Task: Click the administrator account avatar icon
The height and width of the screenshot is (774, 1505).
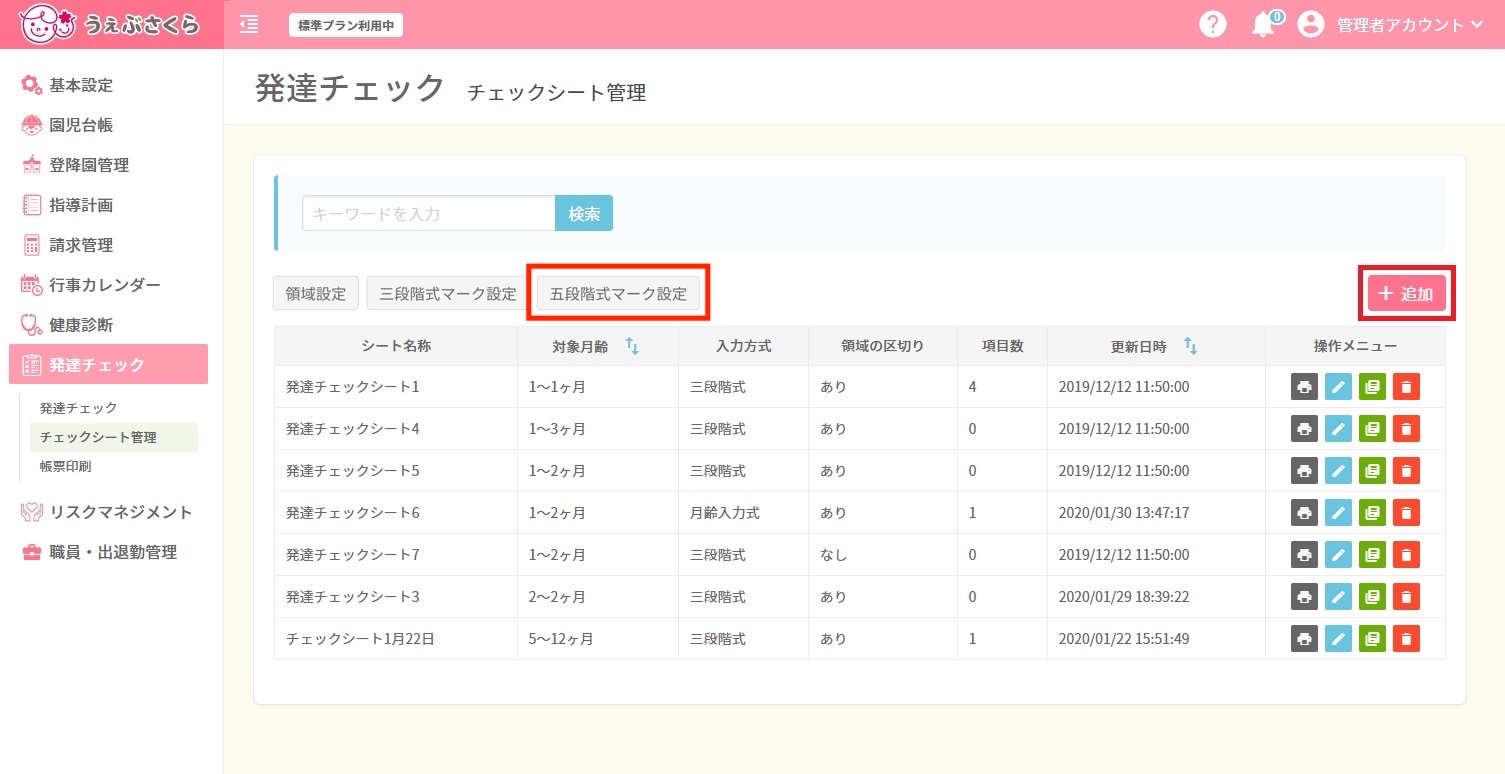Action: tap(1310, 25)
